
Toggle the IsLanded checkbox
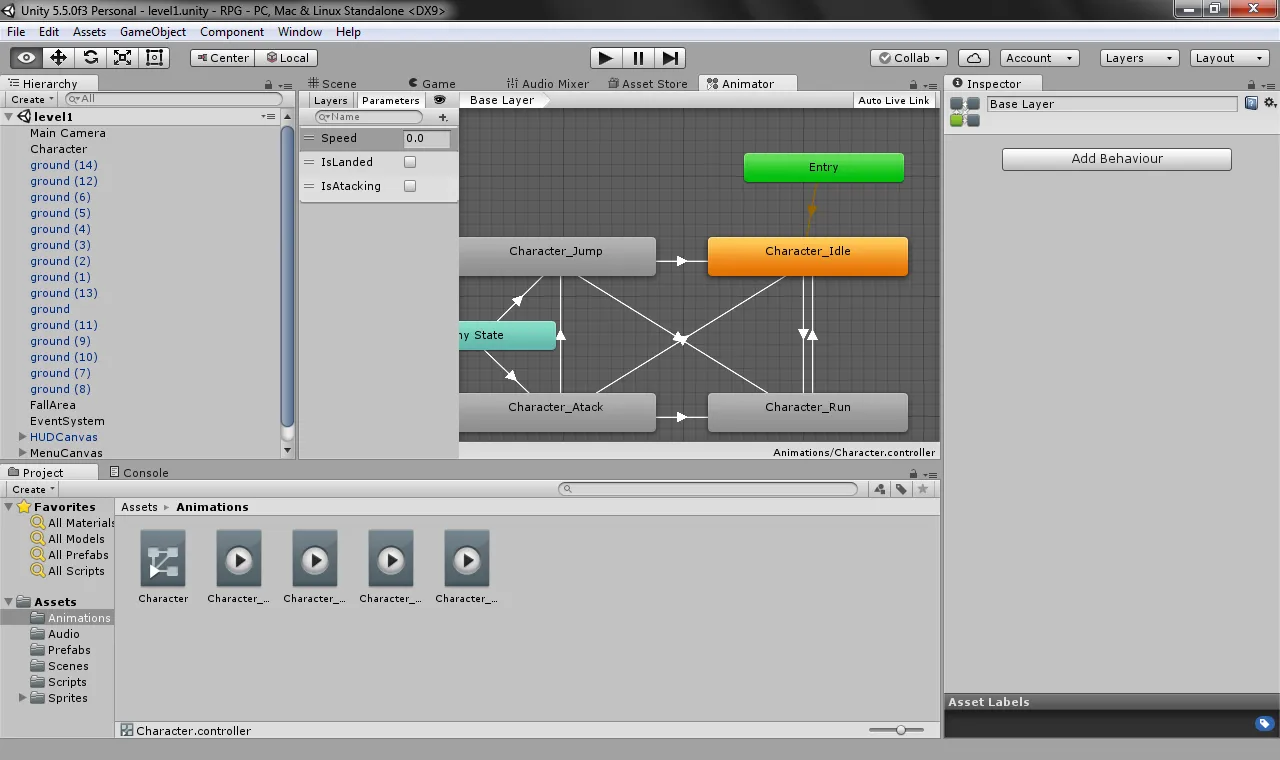[410, 162]
